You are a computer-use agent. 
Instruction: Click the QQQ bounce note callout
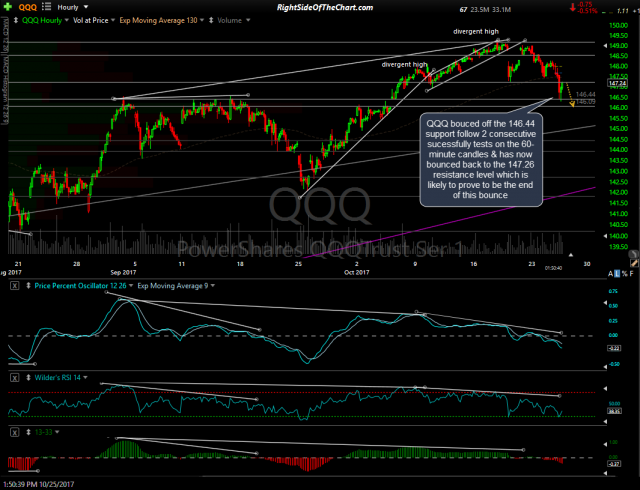(x=481, y=159)
